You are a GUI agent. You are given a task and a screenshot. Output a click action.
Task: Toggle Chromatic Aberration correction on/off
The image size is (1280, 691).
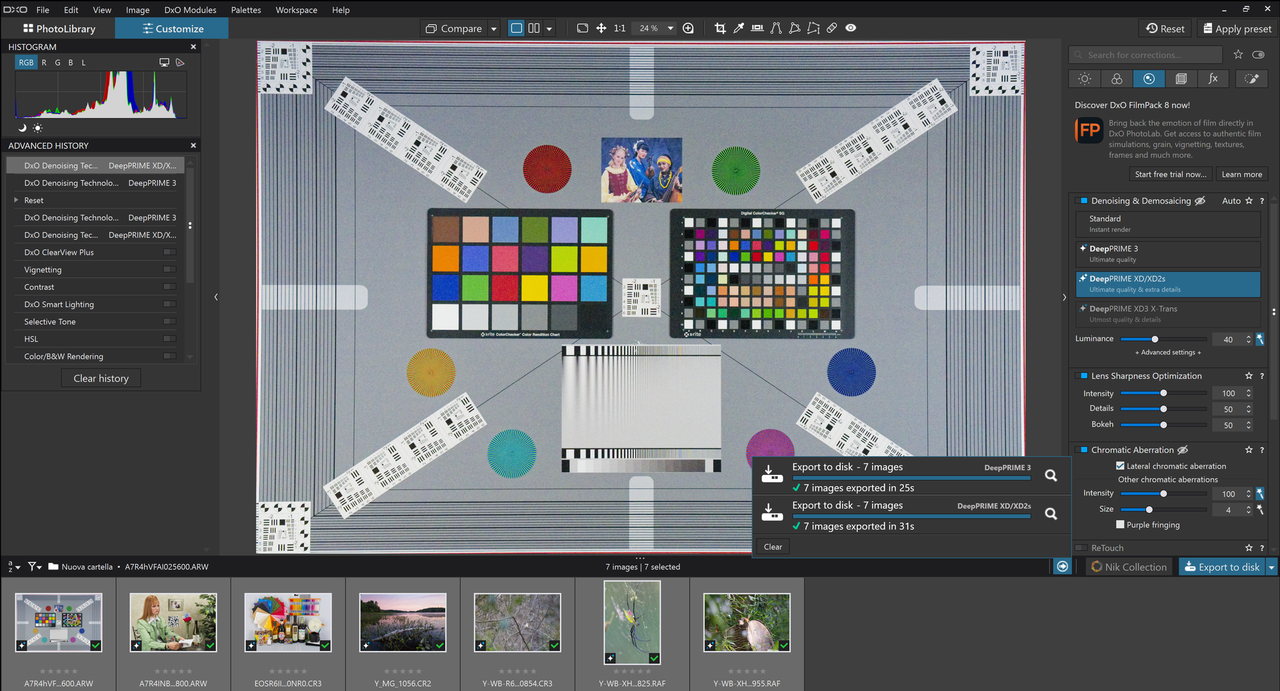(1083, 450)
